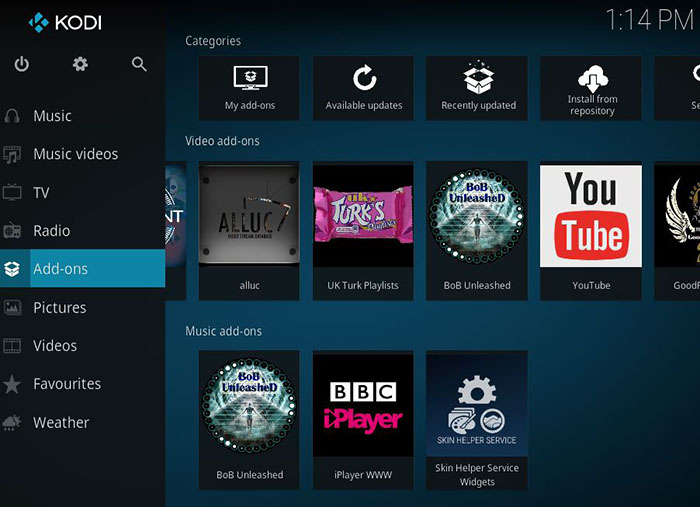Image resolution: width=700 pixels, height=507 pixels.
Task: Select Music videos in sidebar
Action: click(83, 154)
